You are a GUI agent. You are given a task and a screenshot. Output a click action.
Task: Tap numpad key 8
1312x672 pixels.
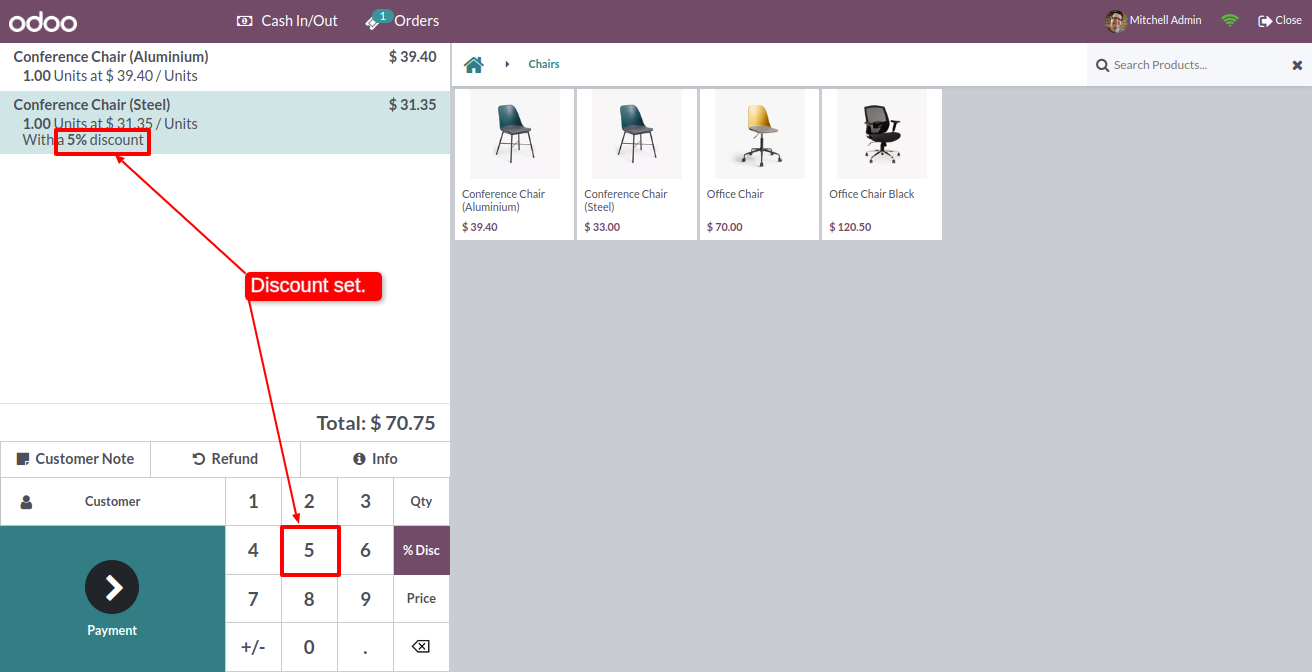tap(309, 598)
